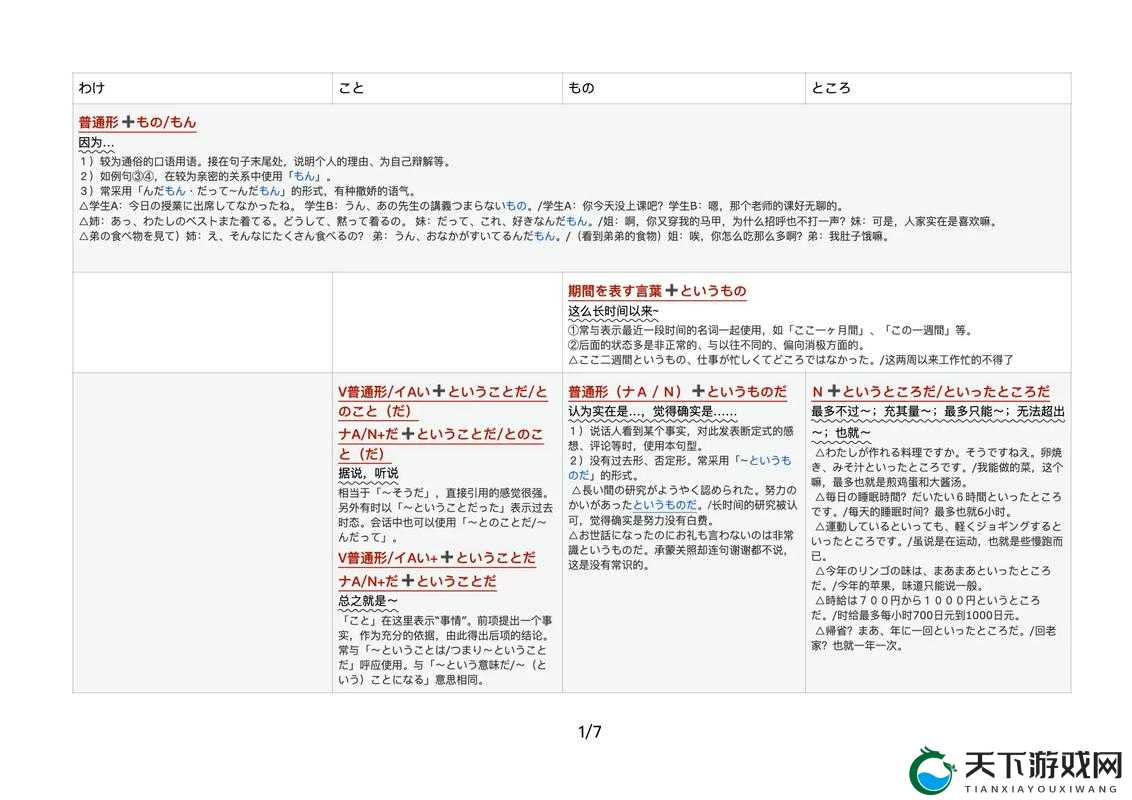This screenshot has height=800, width=1132.
Task: Click the example starting △今年のリンゴの味は
Action: 931,578
